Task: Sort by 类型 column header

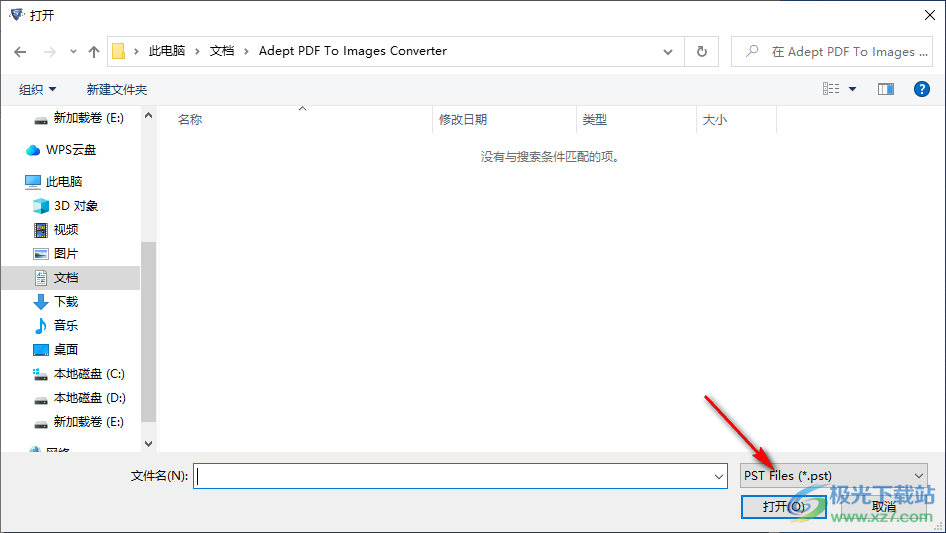Action: tap(636, 120)
